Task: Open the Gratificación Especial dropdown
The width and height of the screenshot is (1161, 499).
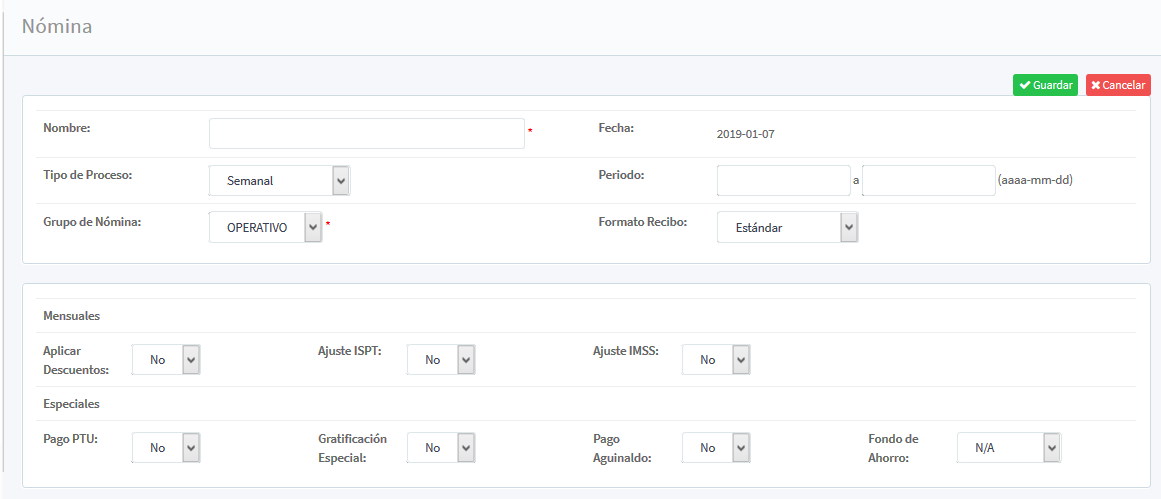Action: 440,448
